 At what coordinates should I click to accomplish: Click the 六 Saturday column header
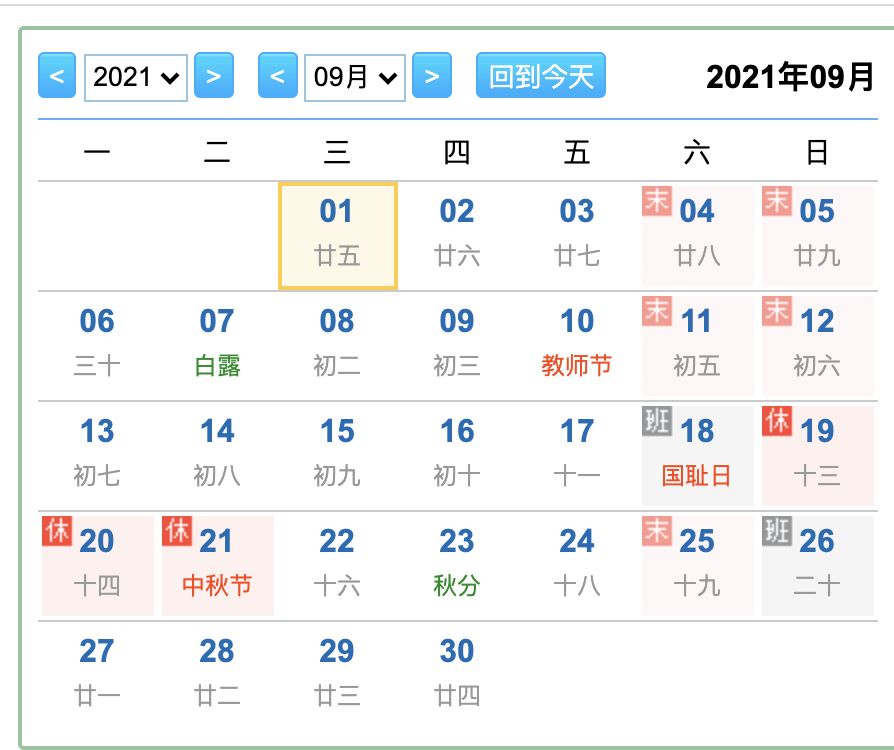697,152
